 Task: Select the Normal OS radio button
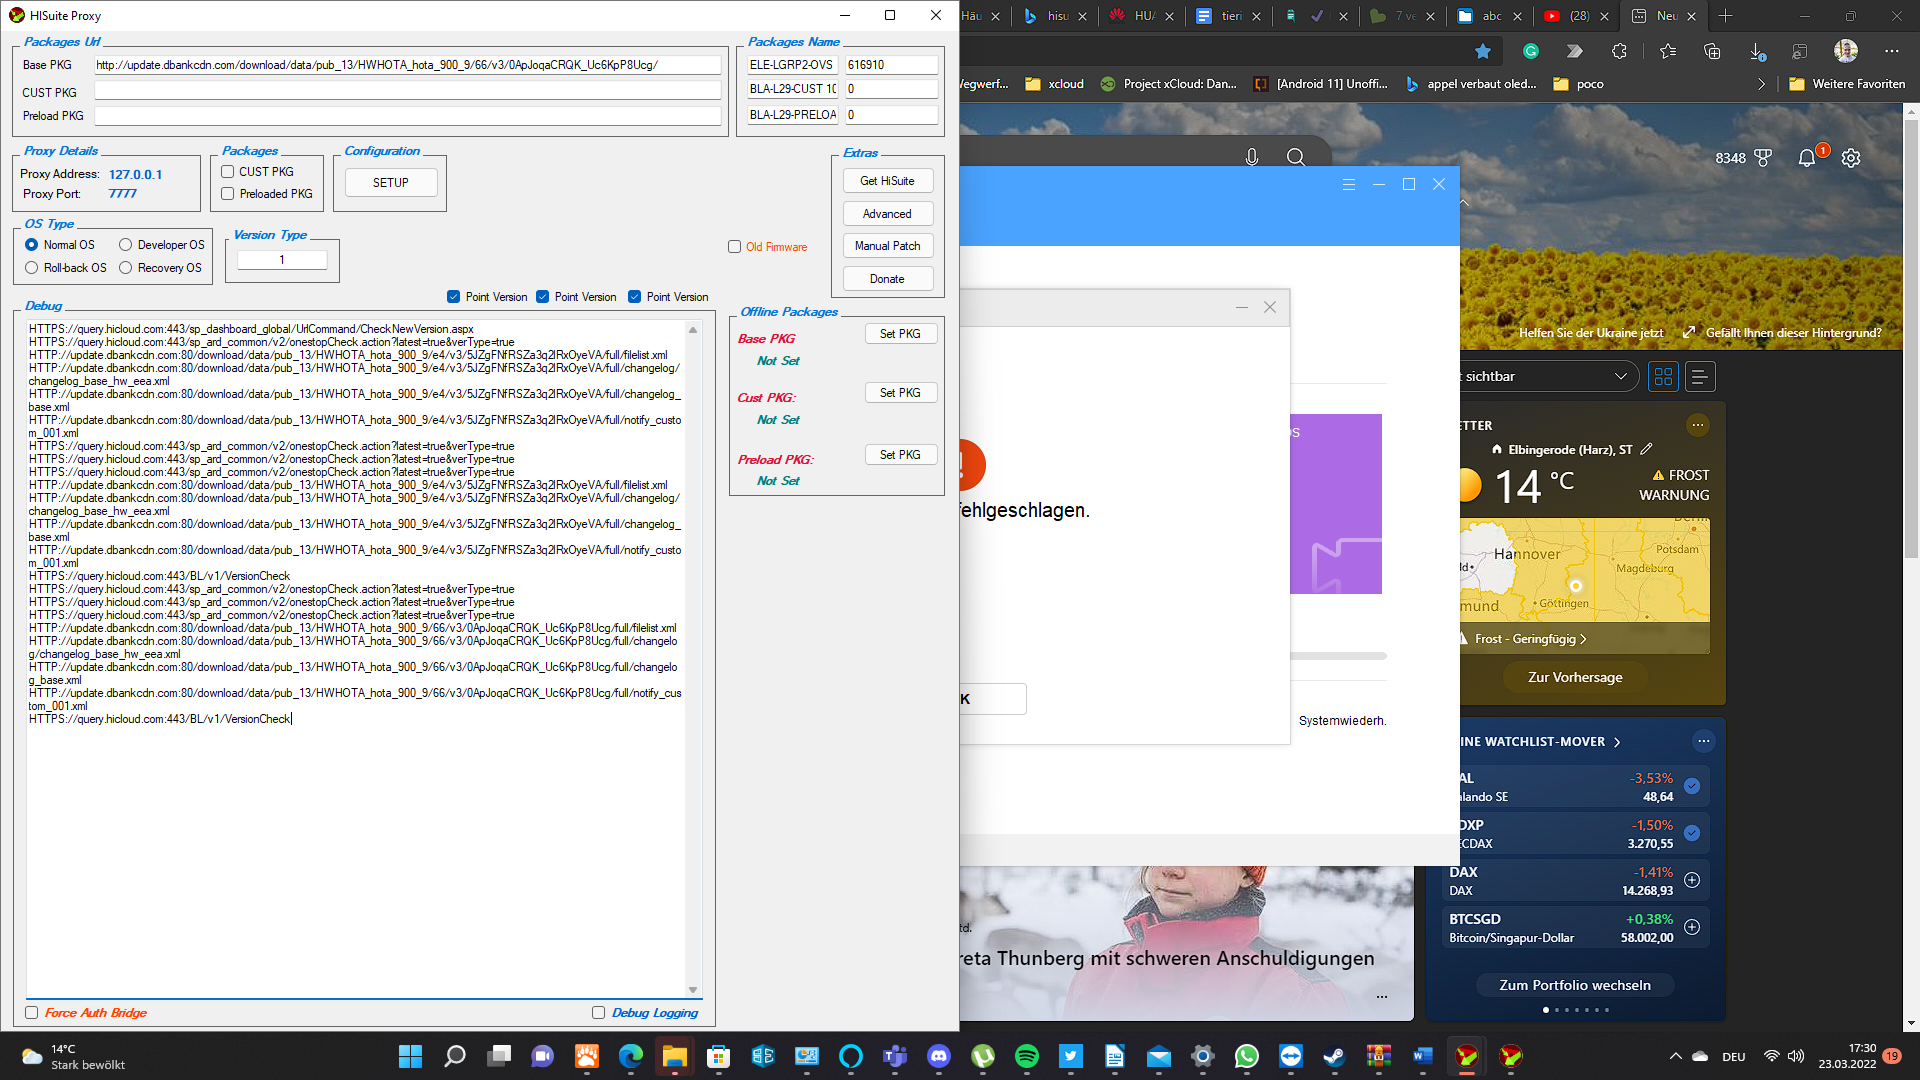32,245
